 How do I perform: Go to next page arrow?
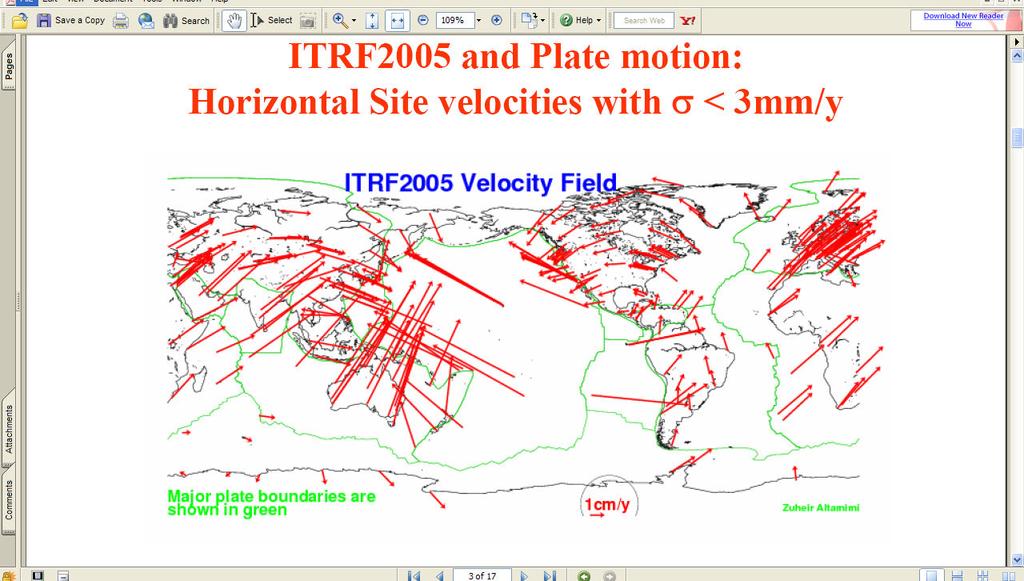(524, 575)
